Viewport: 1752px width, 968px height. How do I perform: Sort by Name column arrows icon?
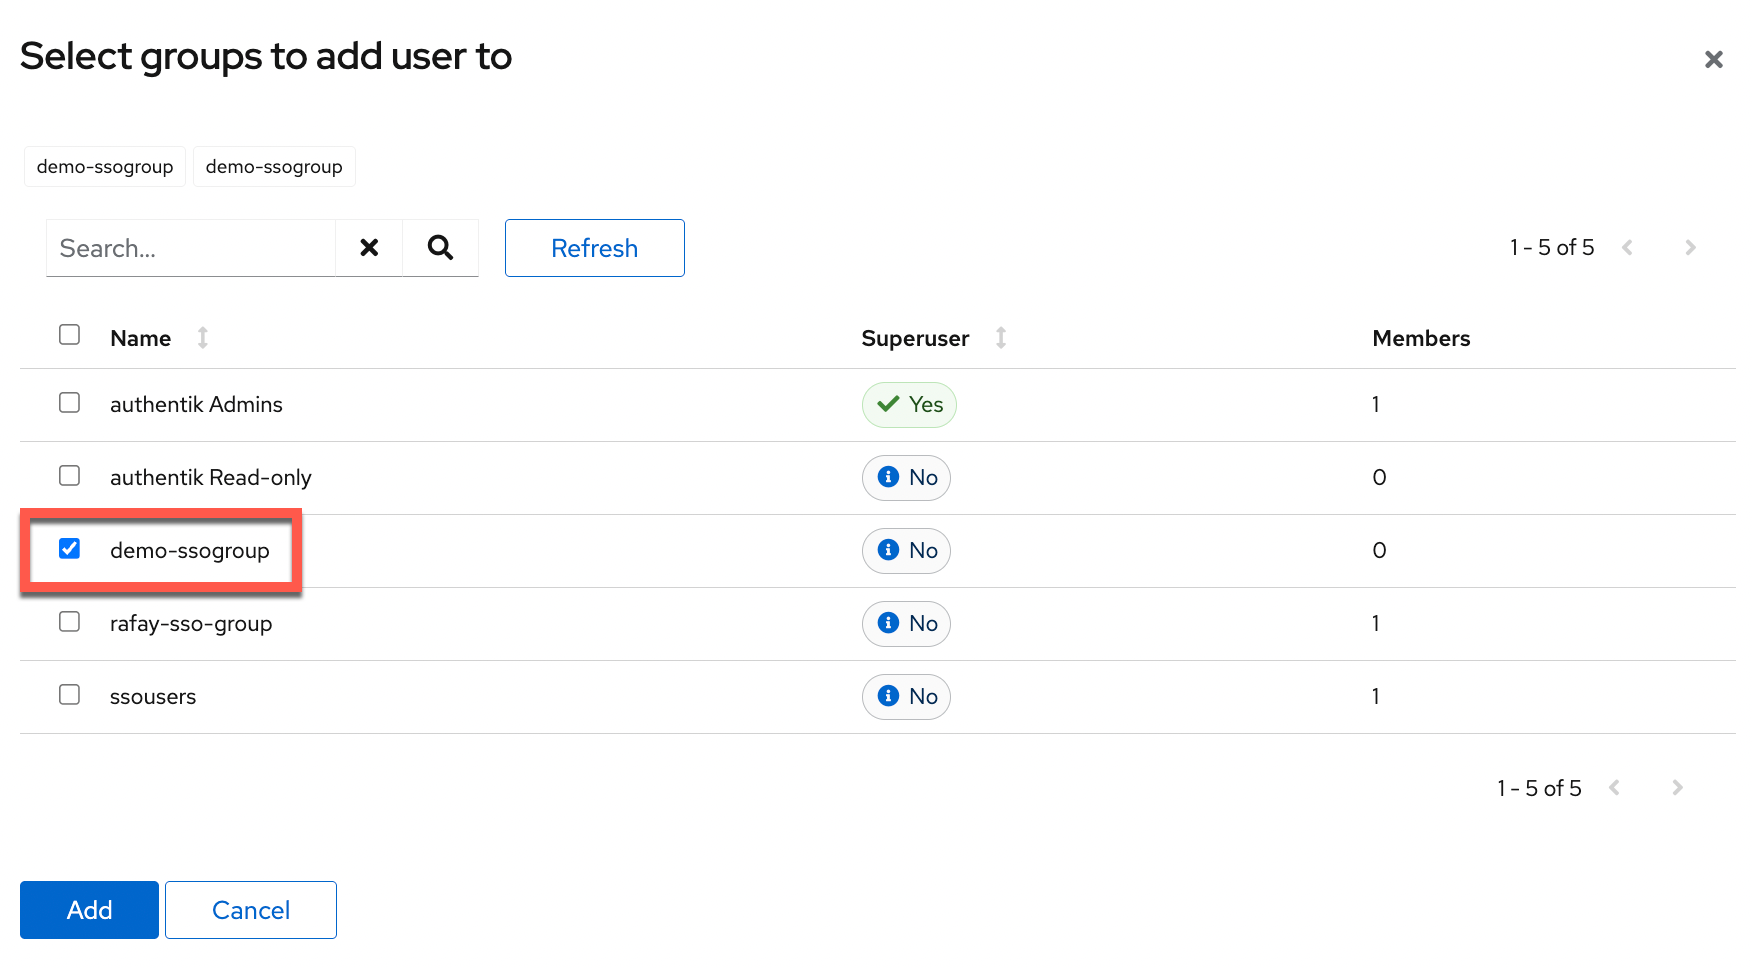click(x=203, y=338)
